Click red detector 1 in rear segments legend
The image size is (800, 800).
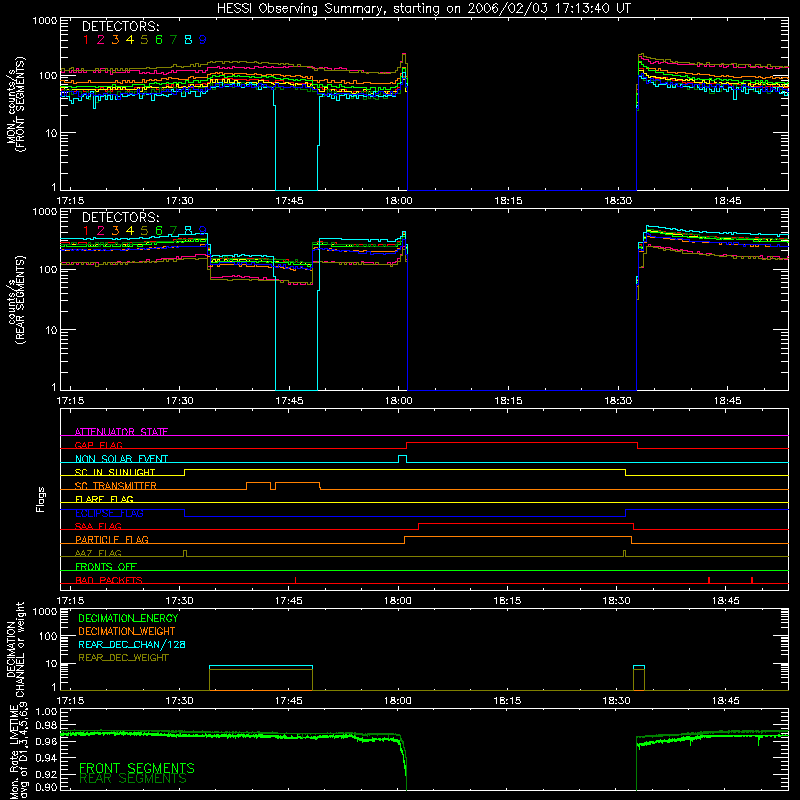click(x=86, y=231)
